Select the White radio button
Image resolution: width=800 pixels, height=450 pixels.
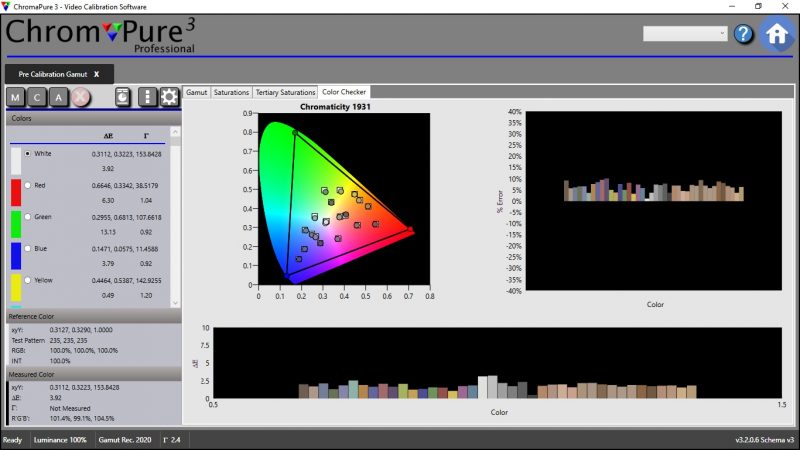click(27, 154)
